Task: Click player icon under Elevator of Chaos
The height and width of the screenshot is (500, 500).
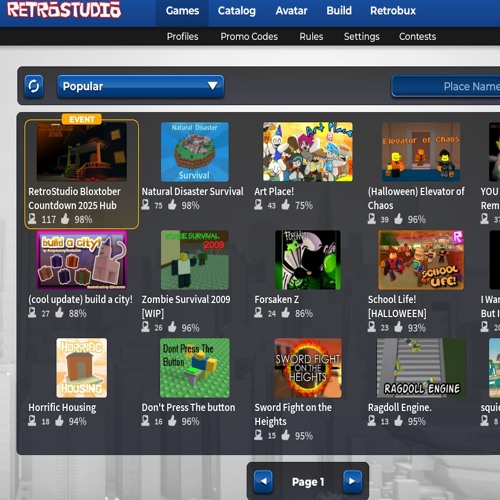Action: 372,219
